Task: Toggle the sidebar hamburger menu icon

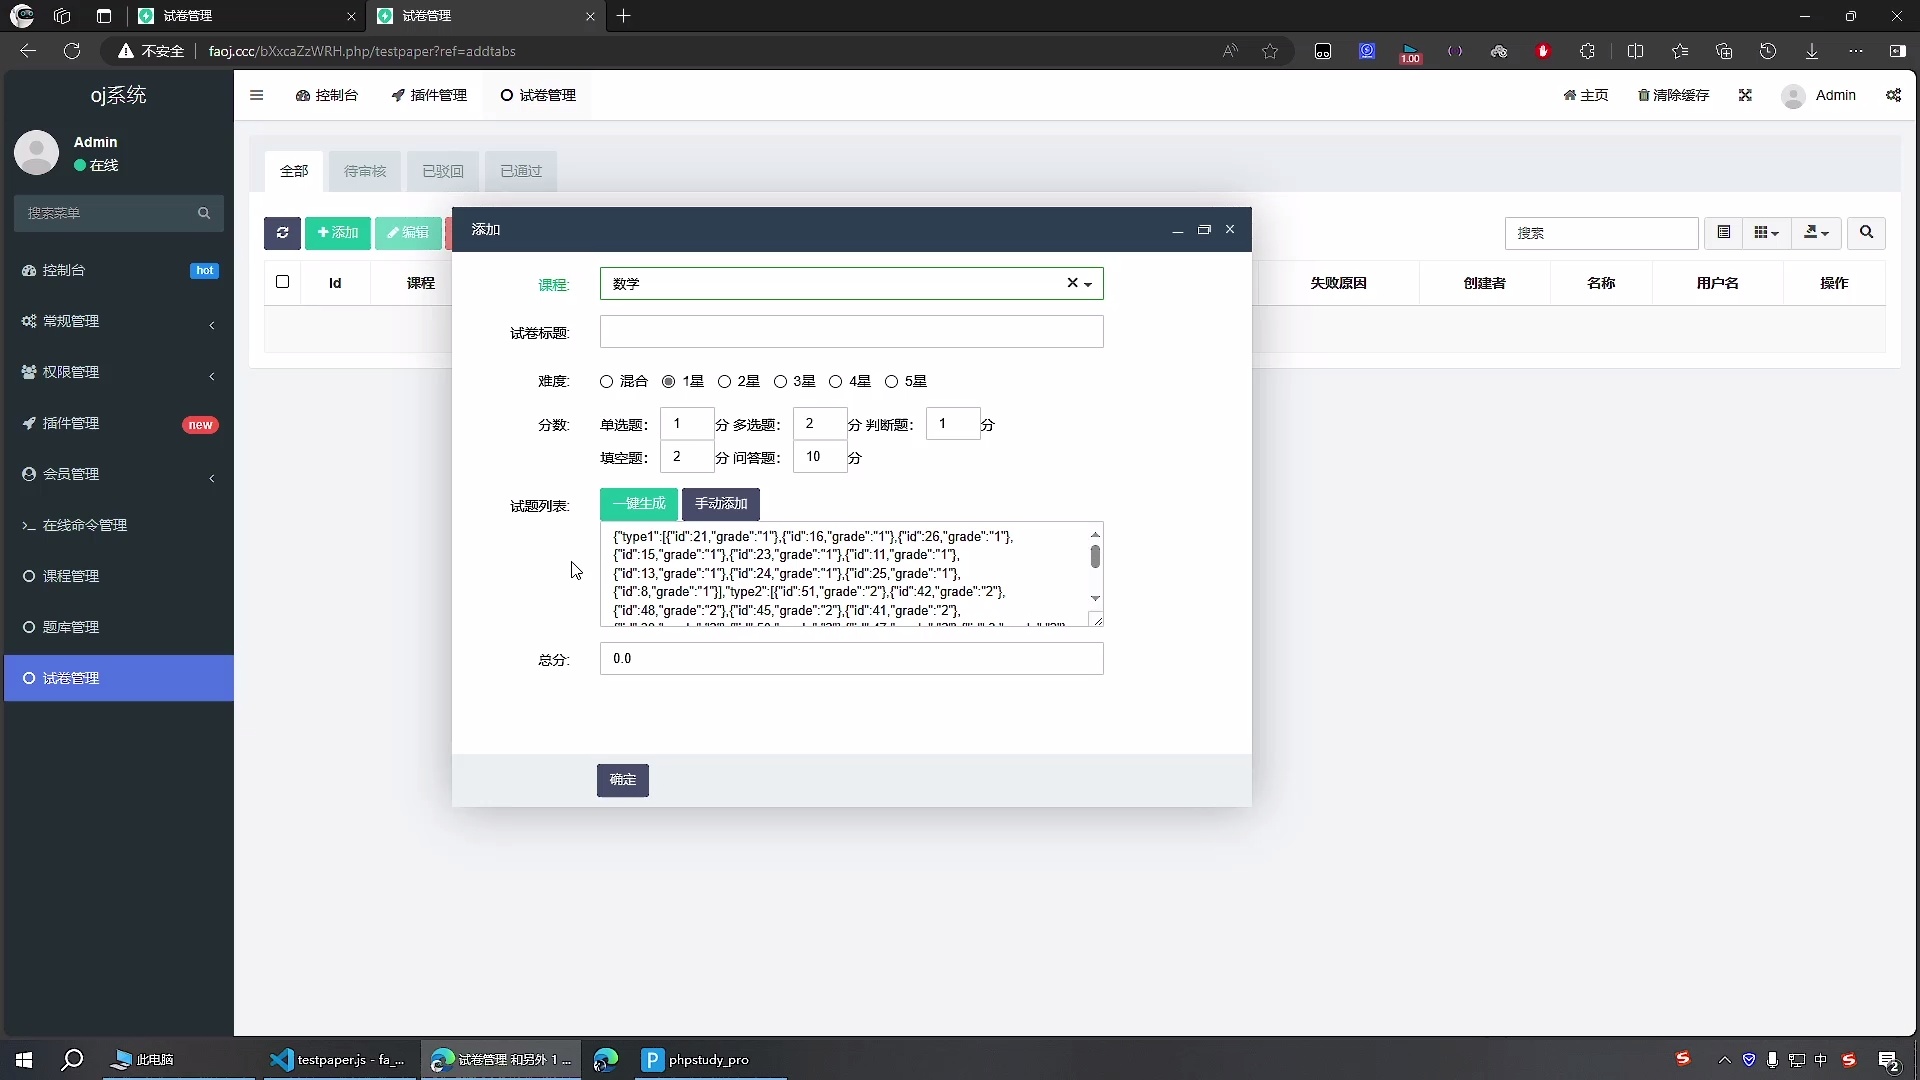Action: (x=257, y=96)
